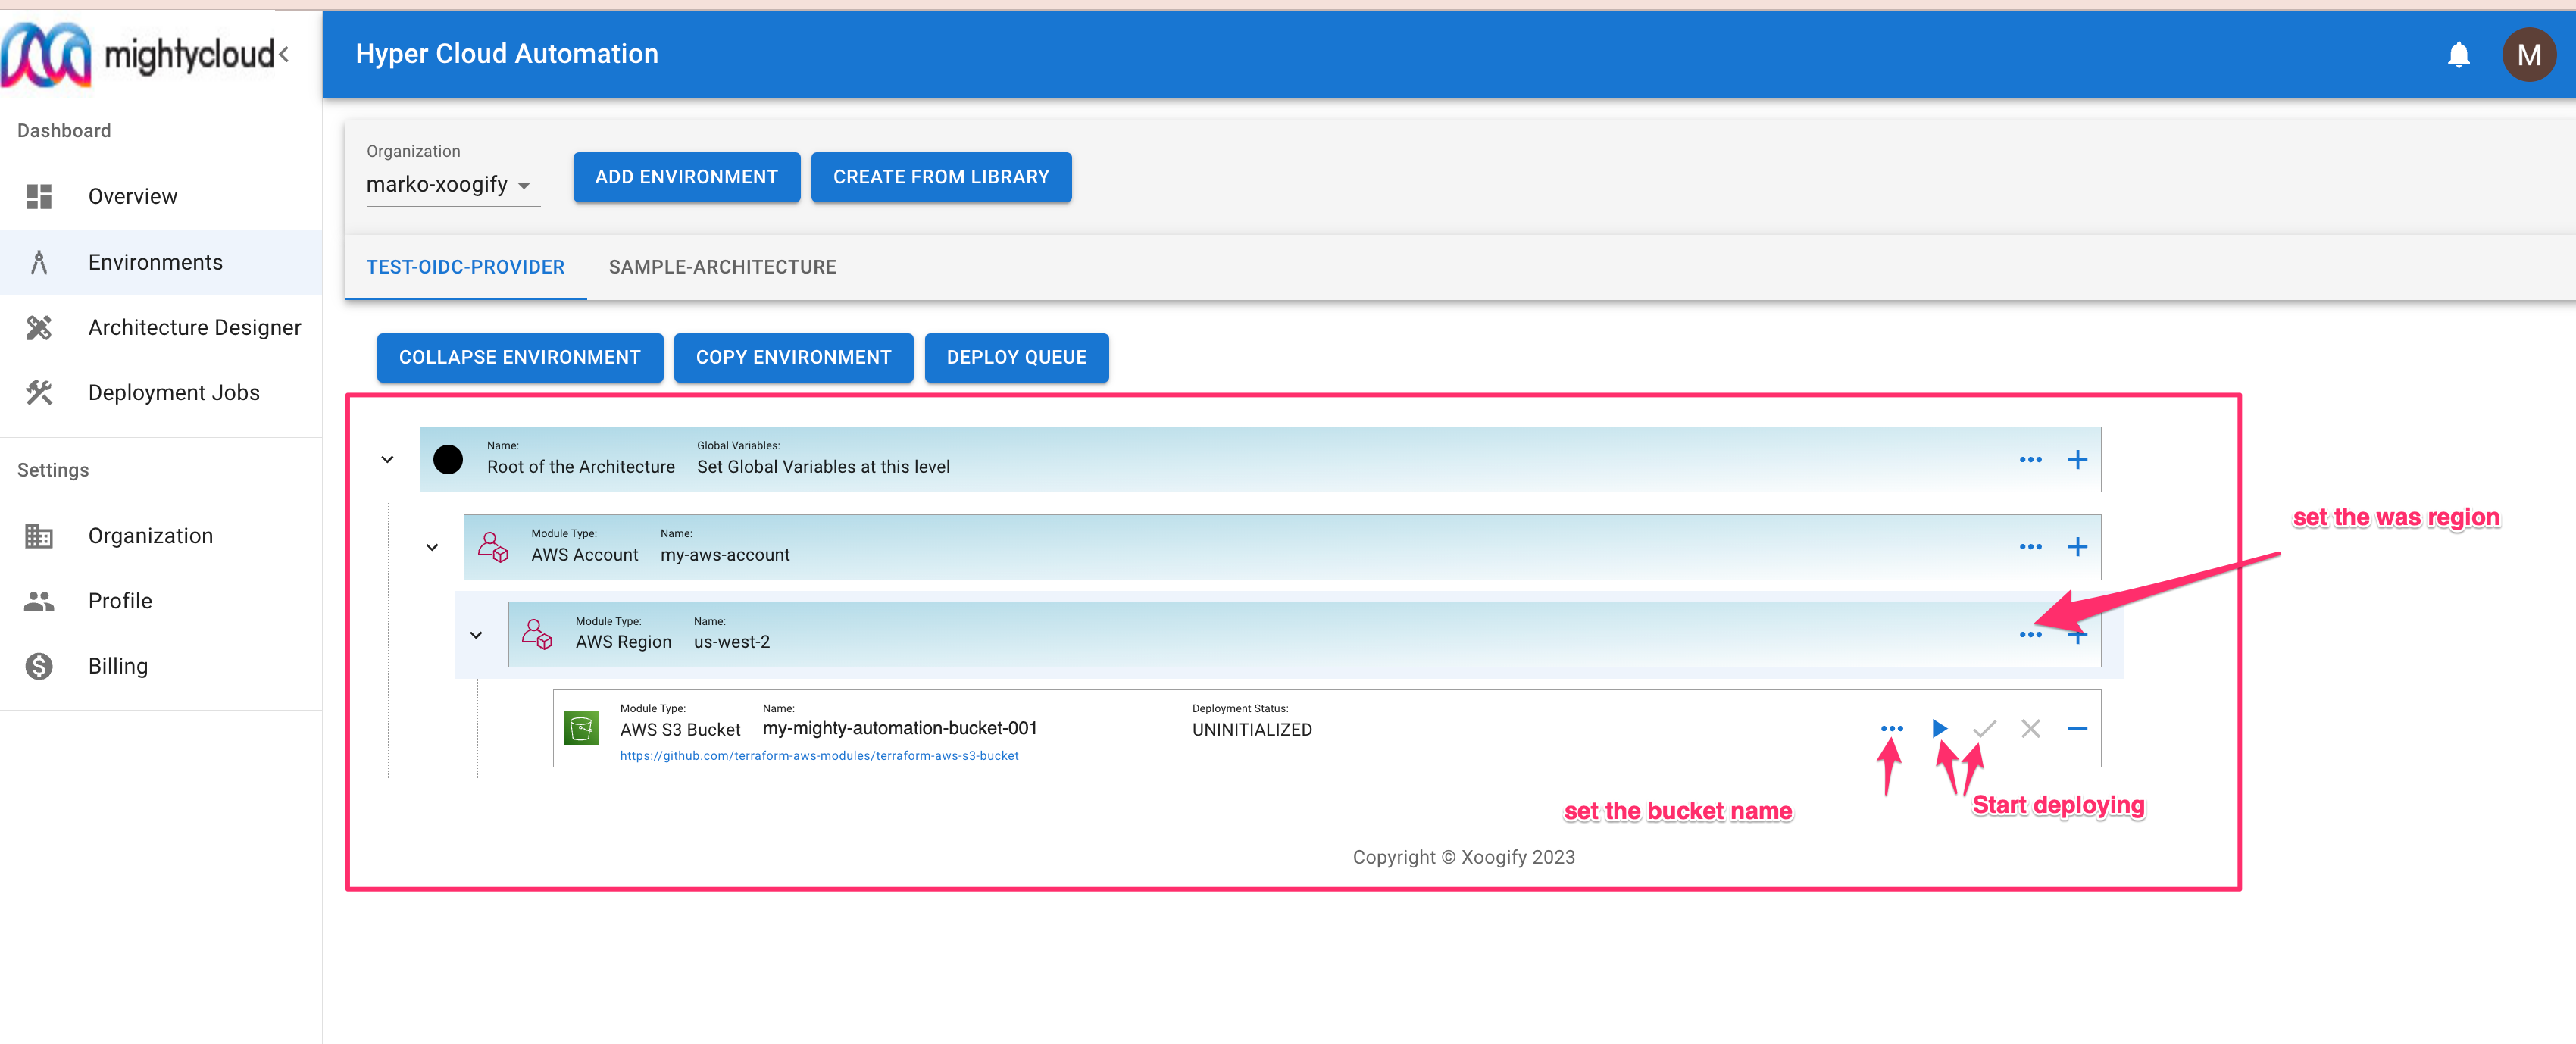
Task: Click the checkmark icon on S3 Bucket row
Action: coord(1984,728)
